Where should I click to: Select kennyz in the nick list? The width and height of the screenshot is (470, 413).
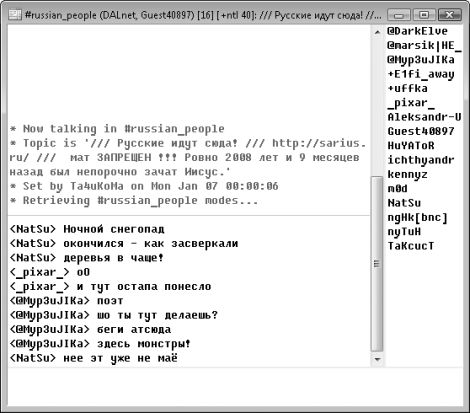[x=407, y=174]
